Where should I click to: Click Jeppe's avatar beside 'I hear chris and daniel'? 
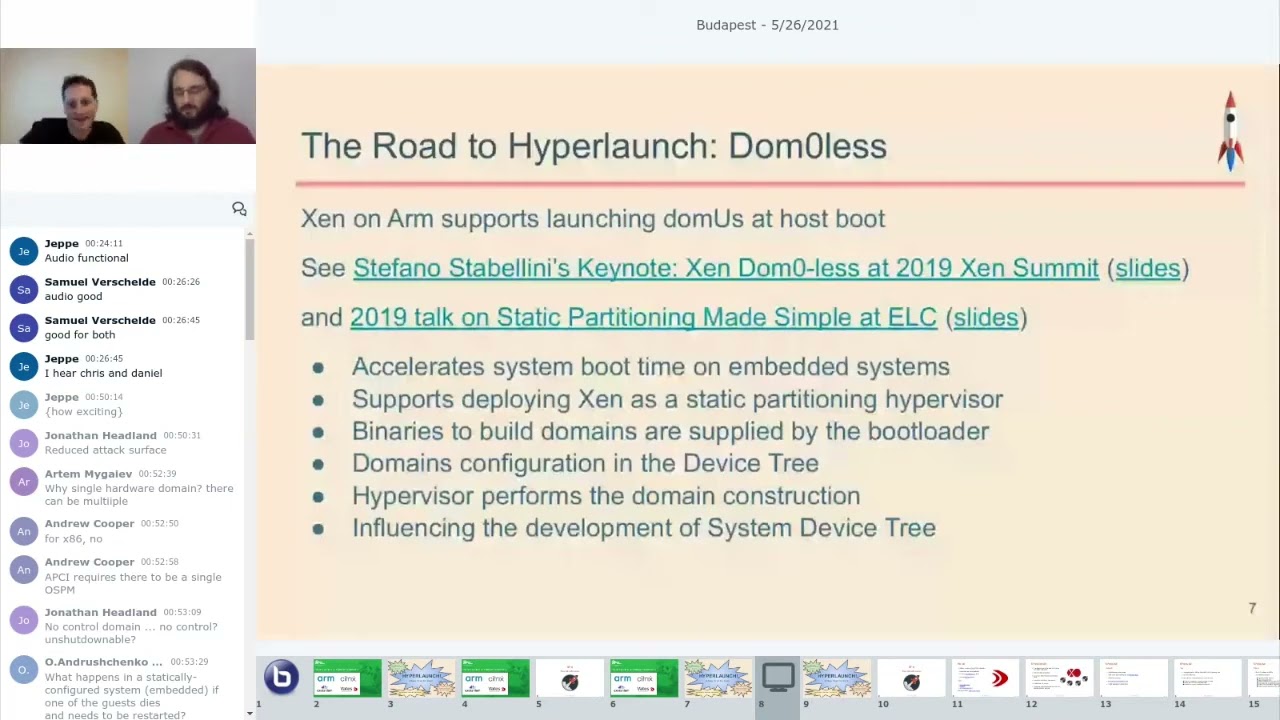[x=24, y=366]
